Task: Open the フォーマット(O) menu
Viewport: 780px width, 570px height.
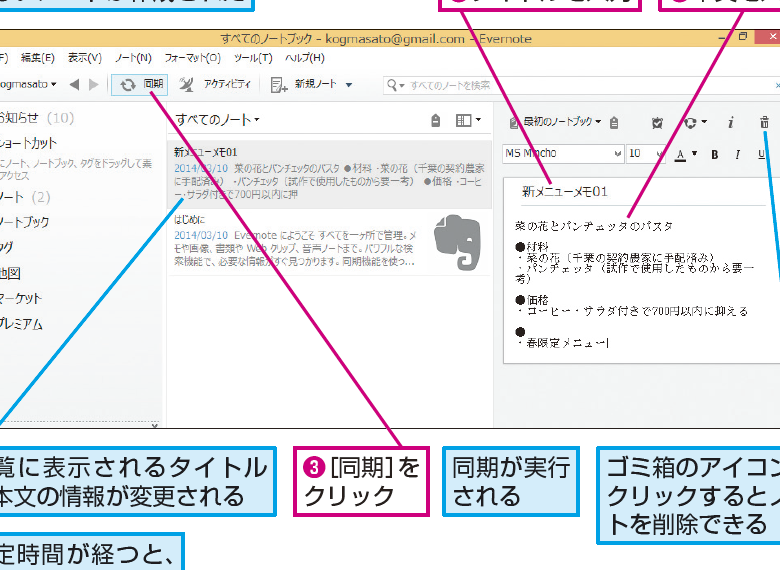Action: pos(193,58)
